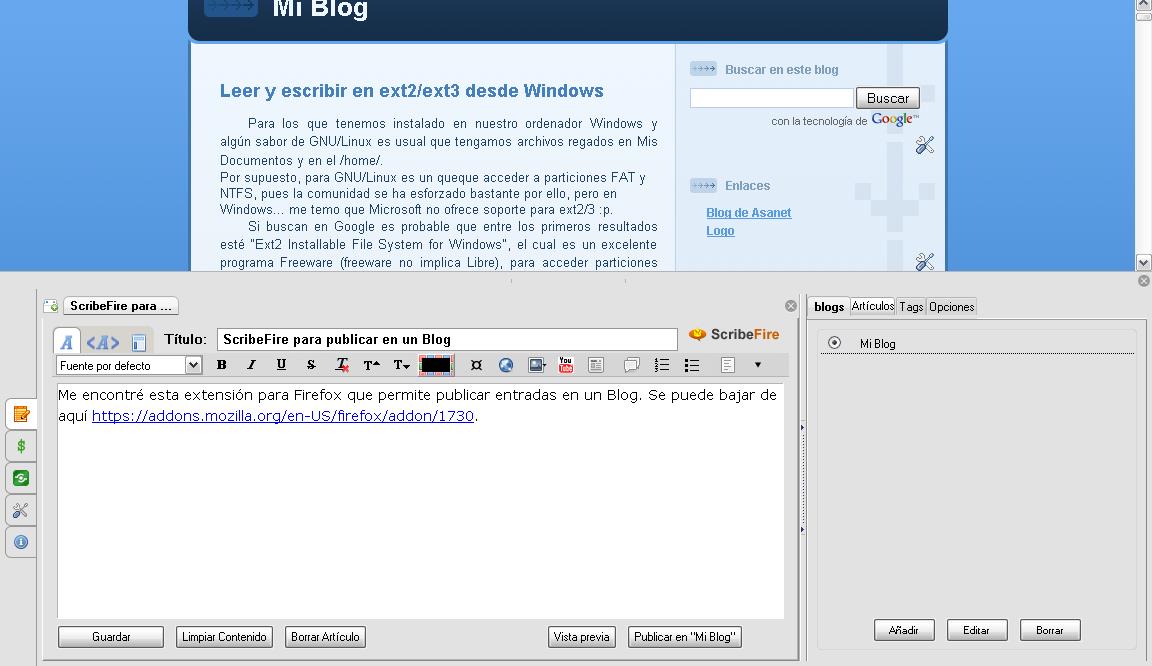This screenshot has width=1152, height=666.
Task: Toggle bold formatting
Action: (x=221, y=365)
